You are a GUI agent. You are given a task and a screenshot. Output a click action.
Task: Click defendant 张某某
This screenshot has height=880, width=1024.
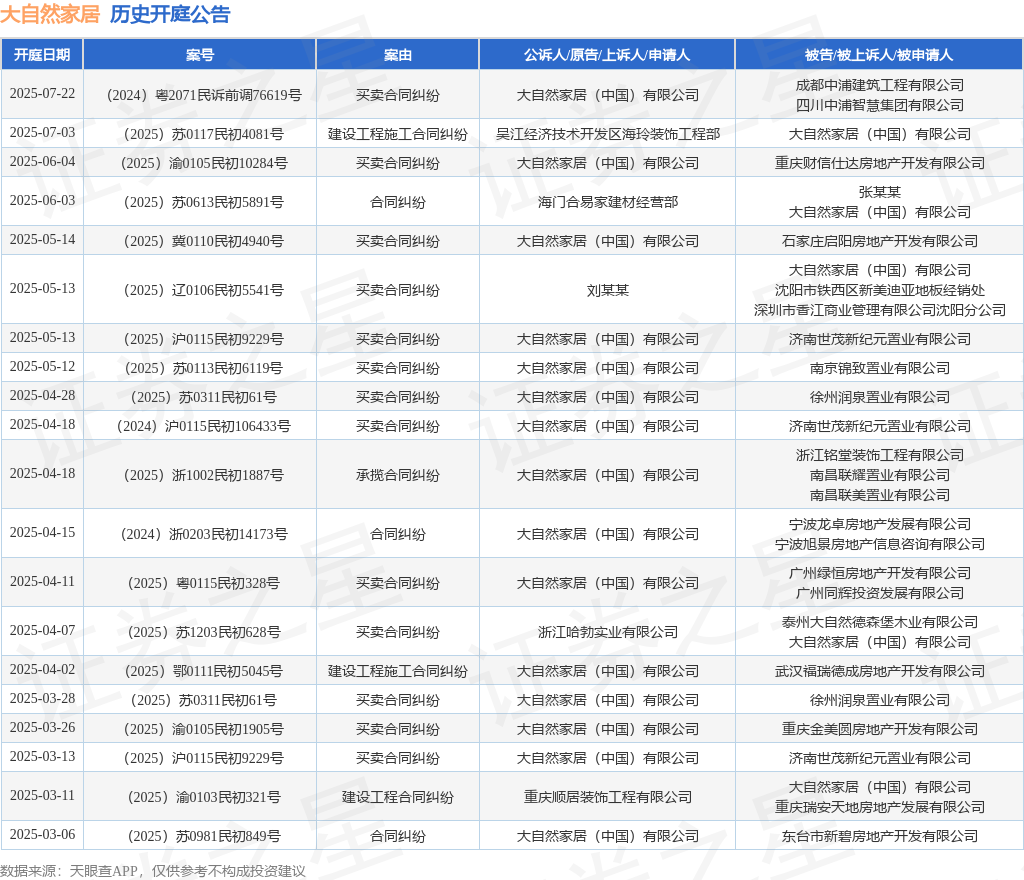[x=879, y=192]
